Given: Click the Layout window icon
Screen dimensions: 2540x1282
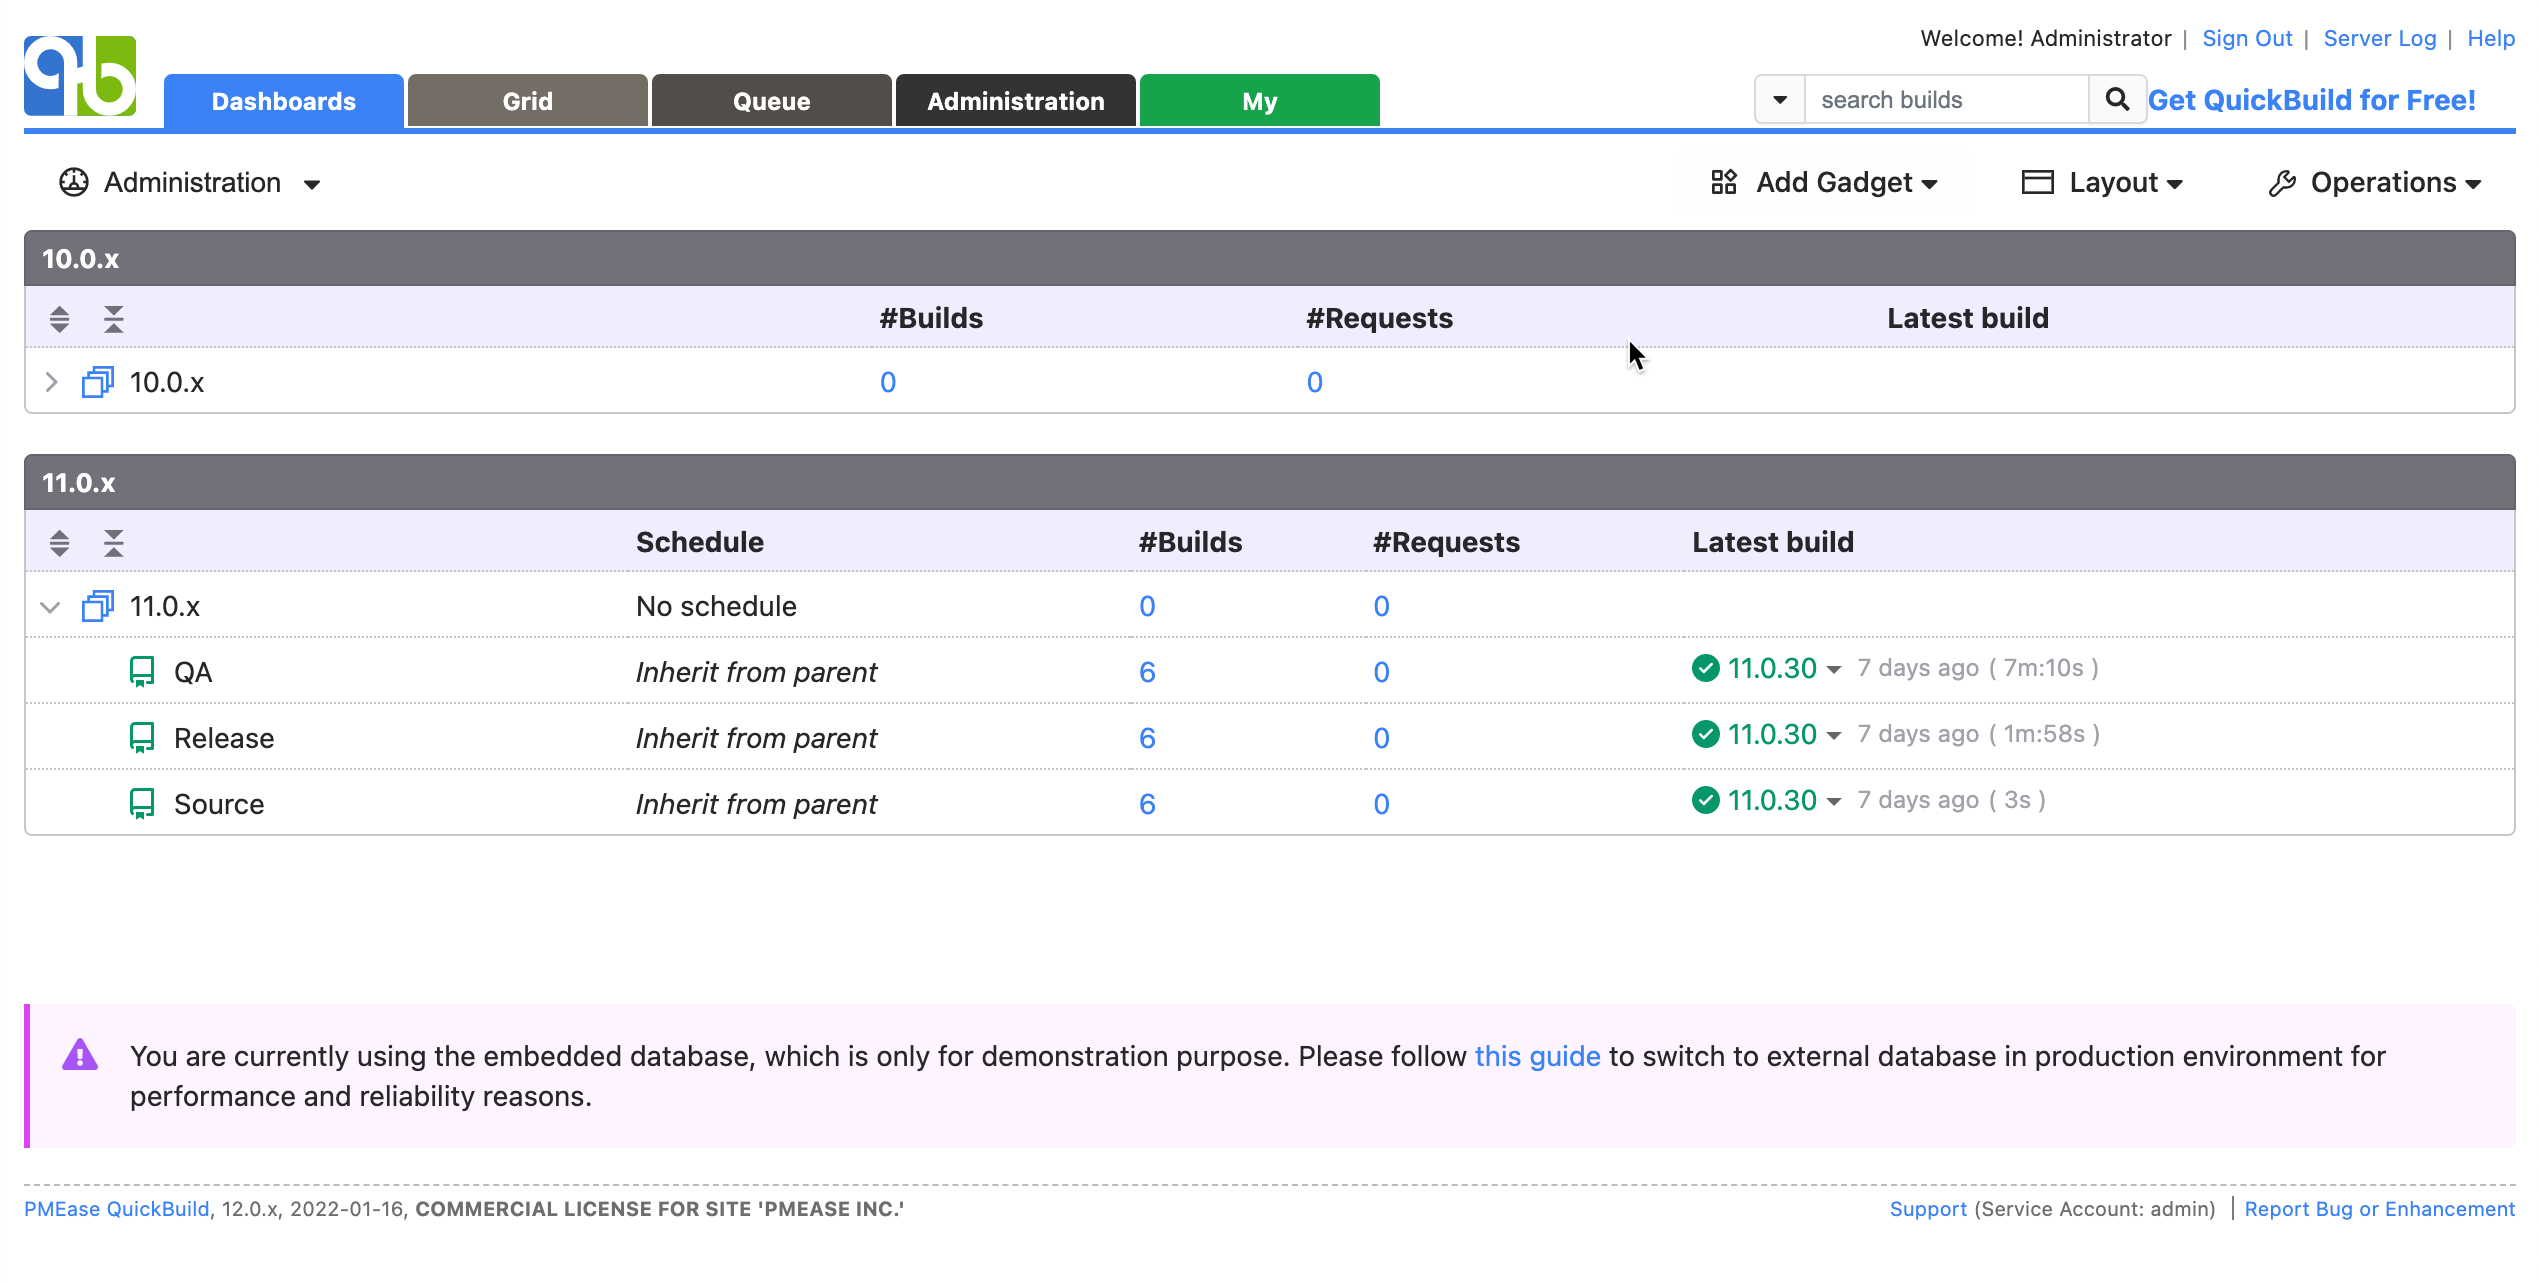Looking at the screenshot, I should [2037, 182].
